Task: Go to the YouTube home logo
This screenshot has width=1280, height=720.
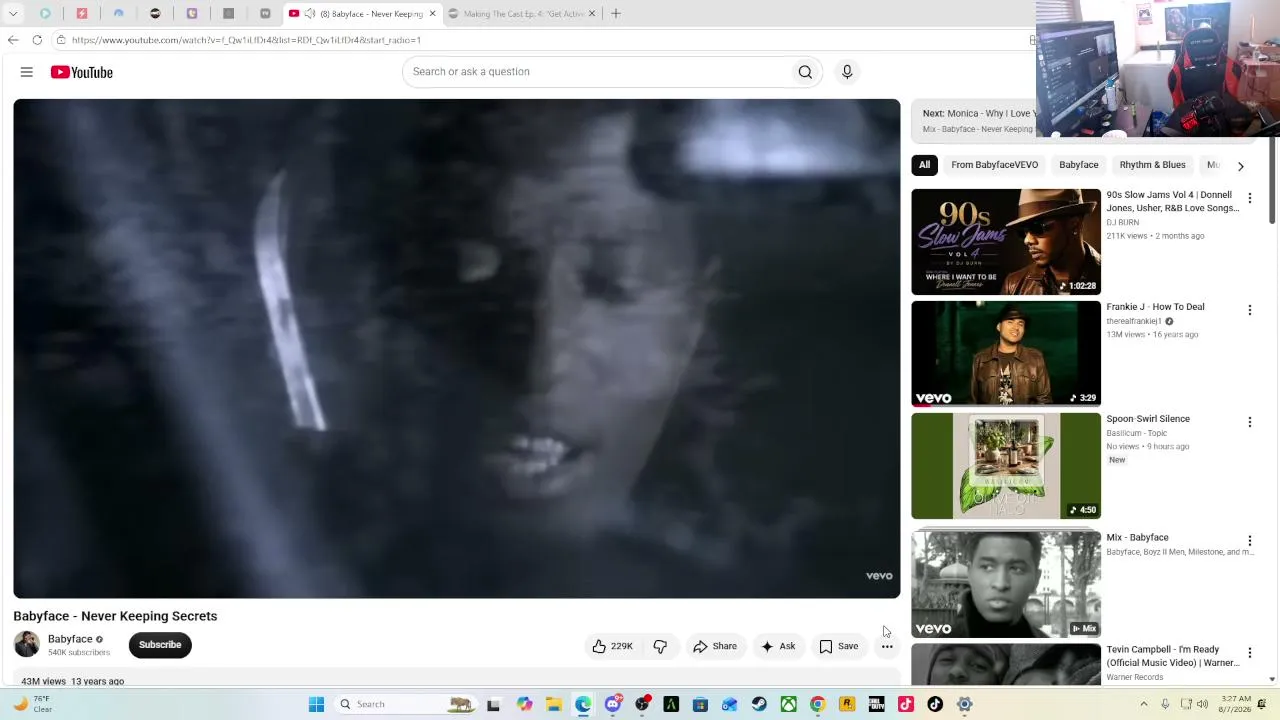Action: [x=82, y=72]
